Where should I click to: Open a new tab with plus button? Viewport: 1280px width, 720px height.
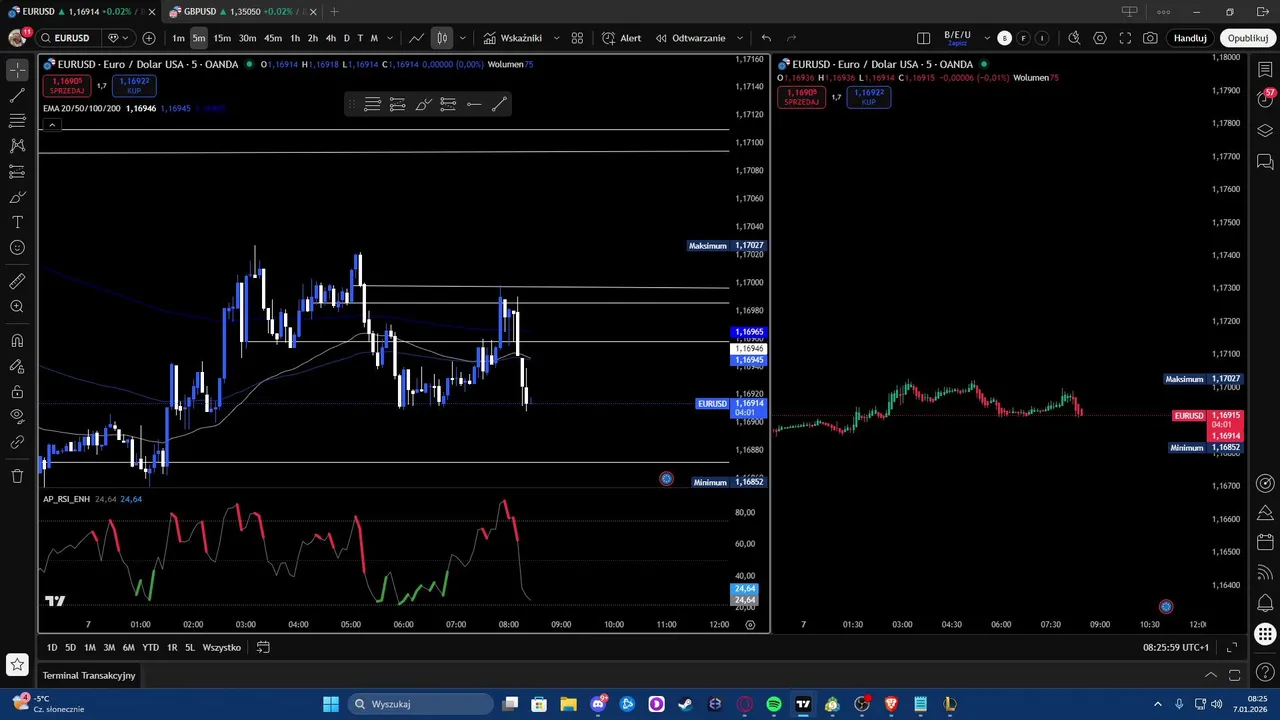point(334,11)
